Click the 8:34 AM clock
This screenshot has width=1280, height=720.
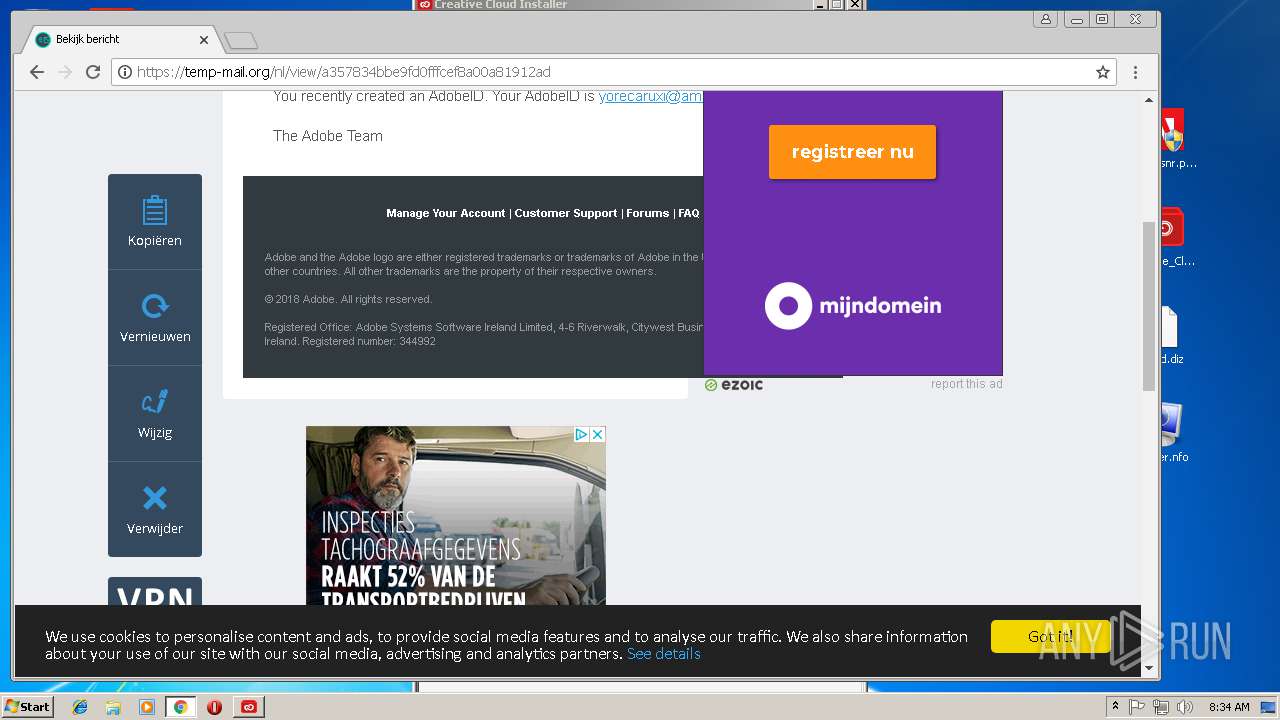point(1229,707)
